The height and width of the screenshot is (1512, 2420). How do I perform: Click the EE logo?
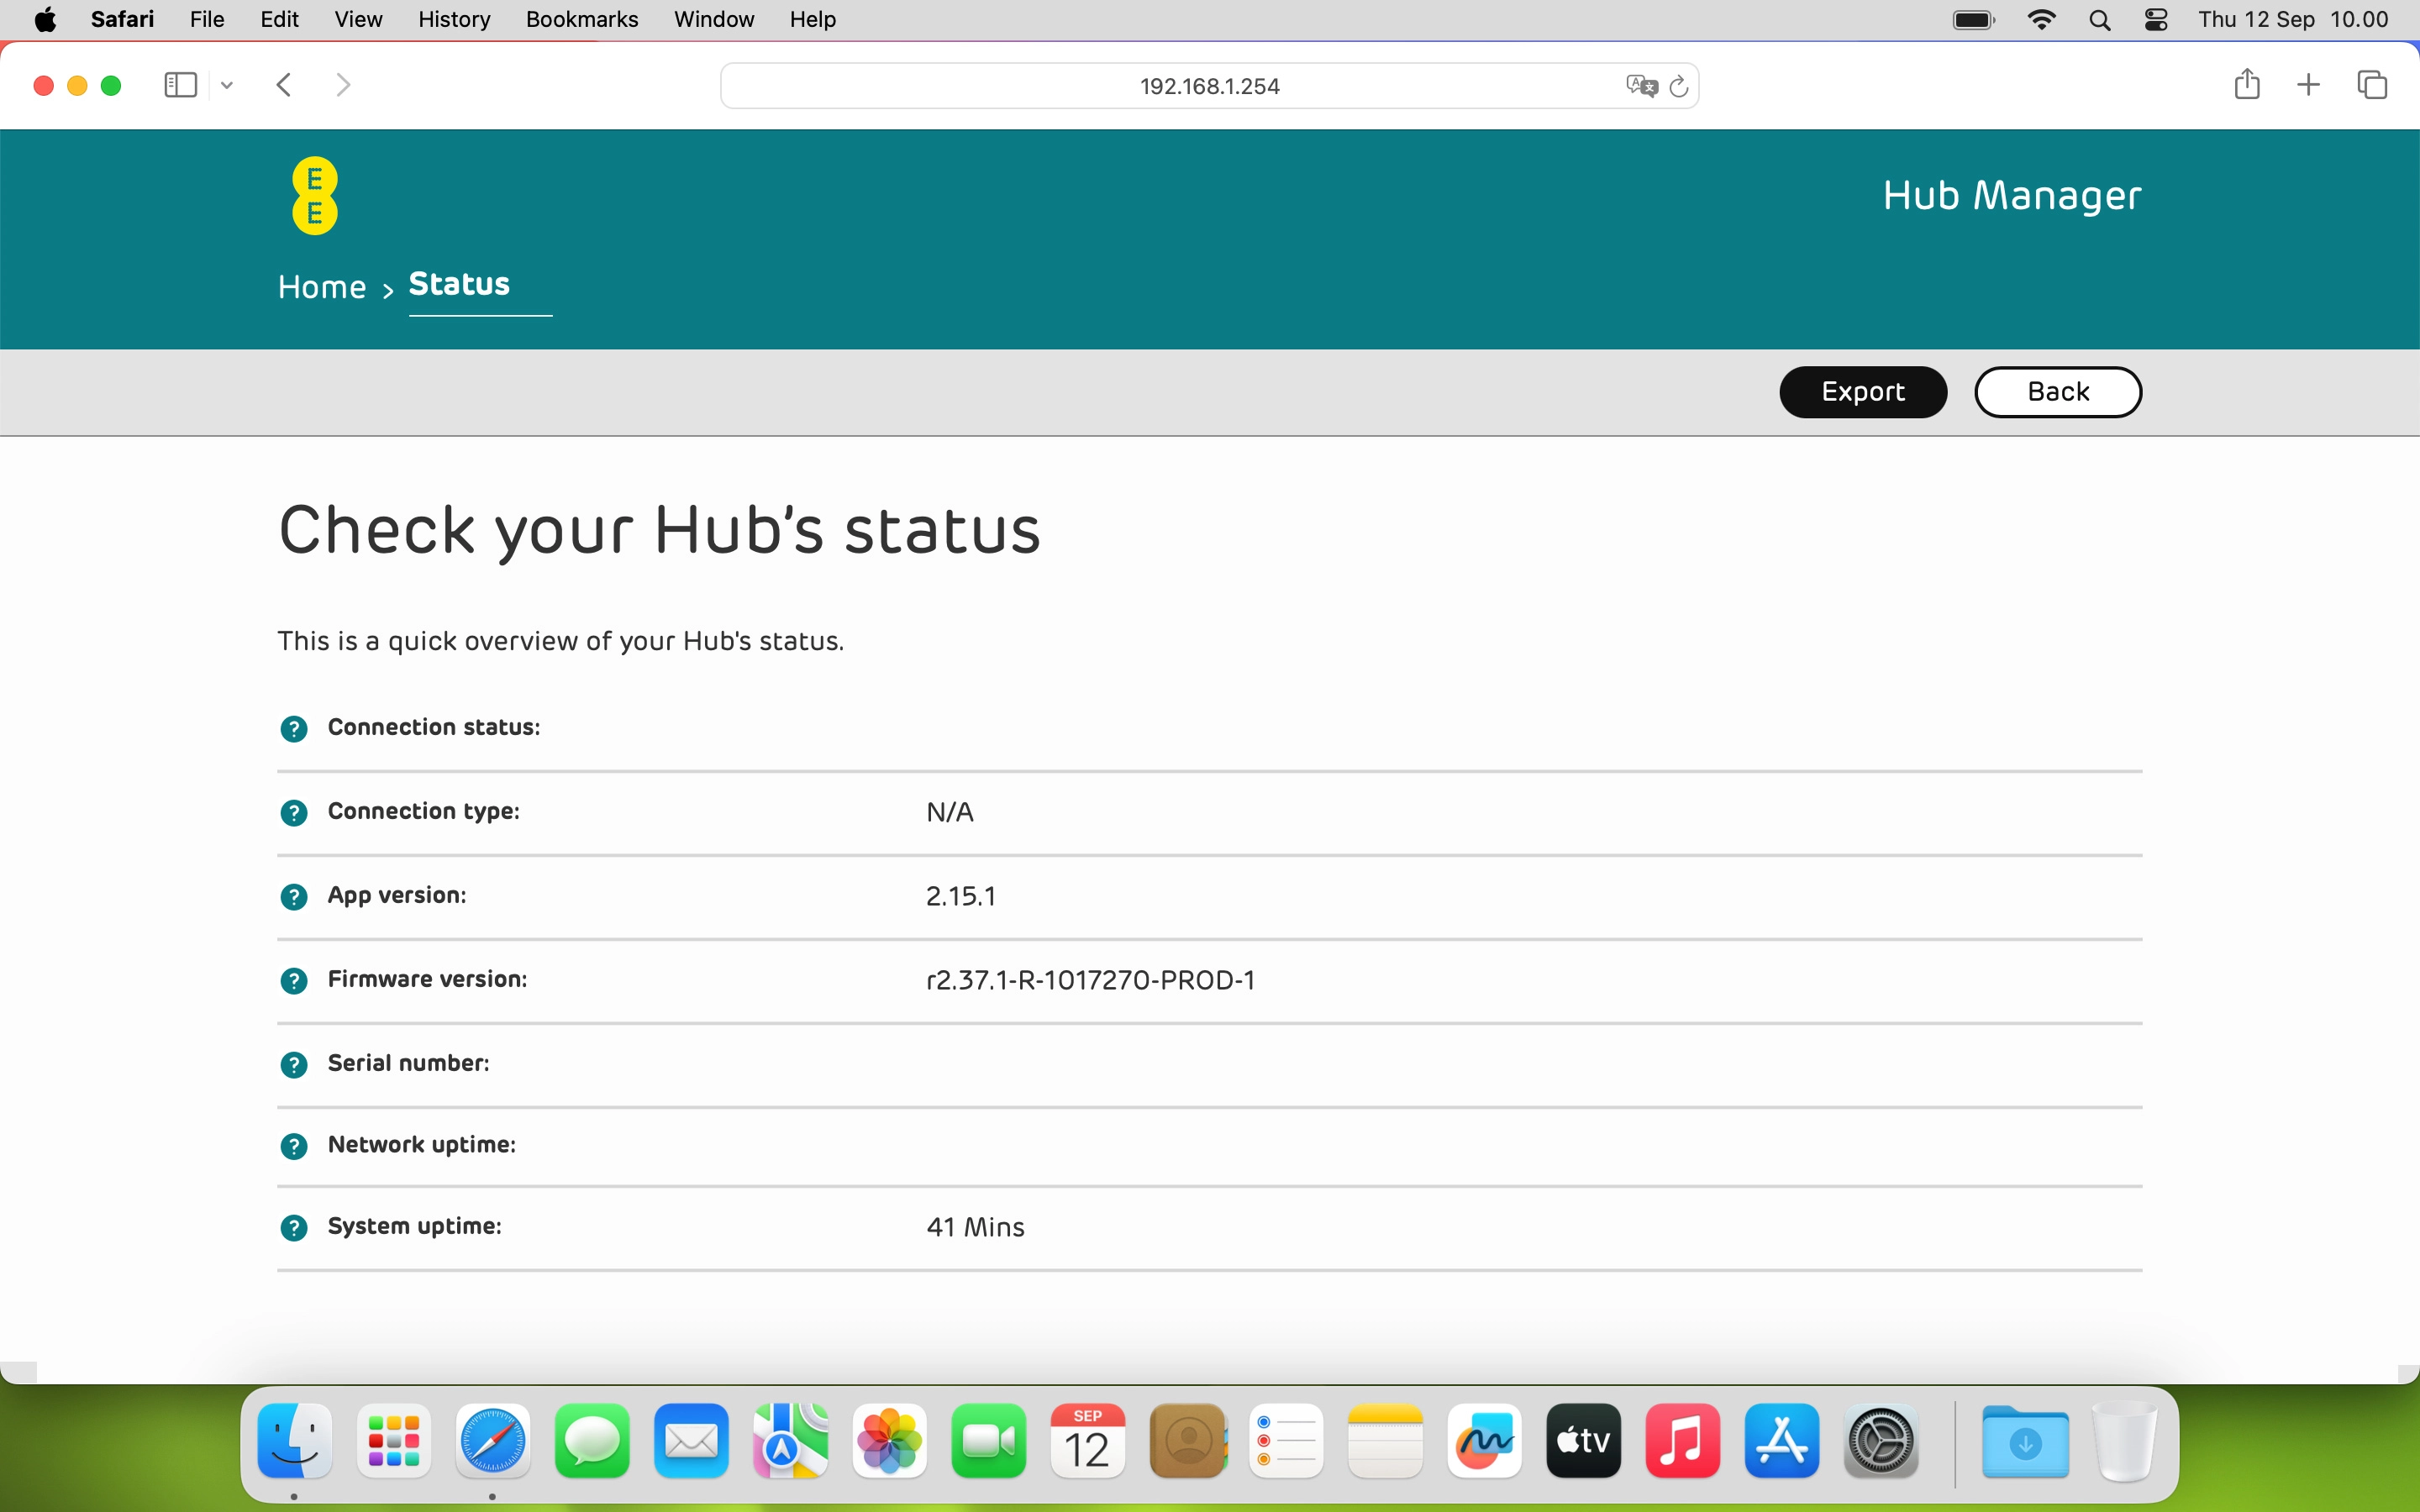(x=314, y=195)
